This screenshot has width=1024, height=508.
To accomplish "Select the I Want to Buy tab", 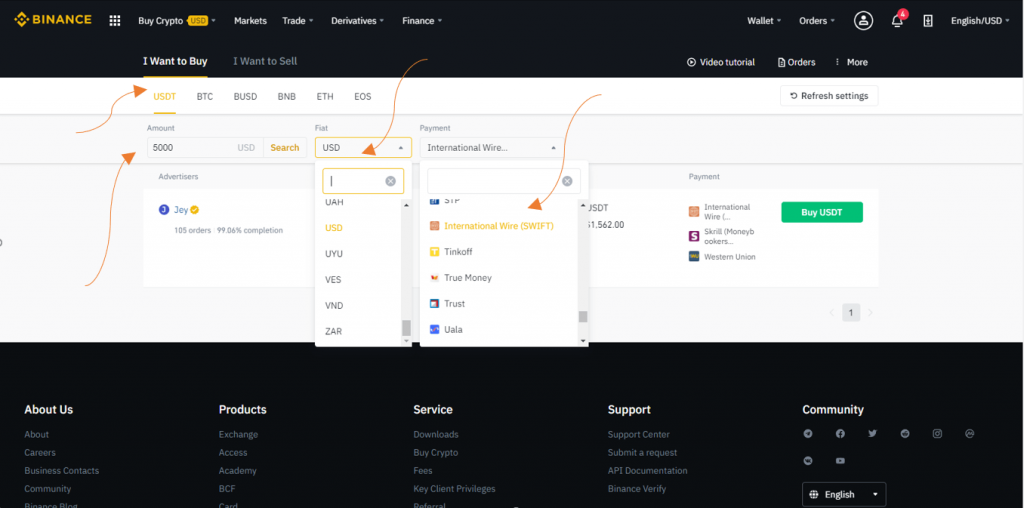I will click(x=175, y=61).
